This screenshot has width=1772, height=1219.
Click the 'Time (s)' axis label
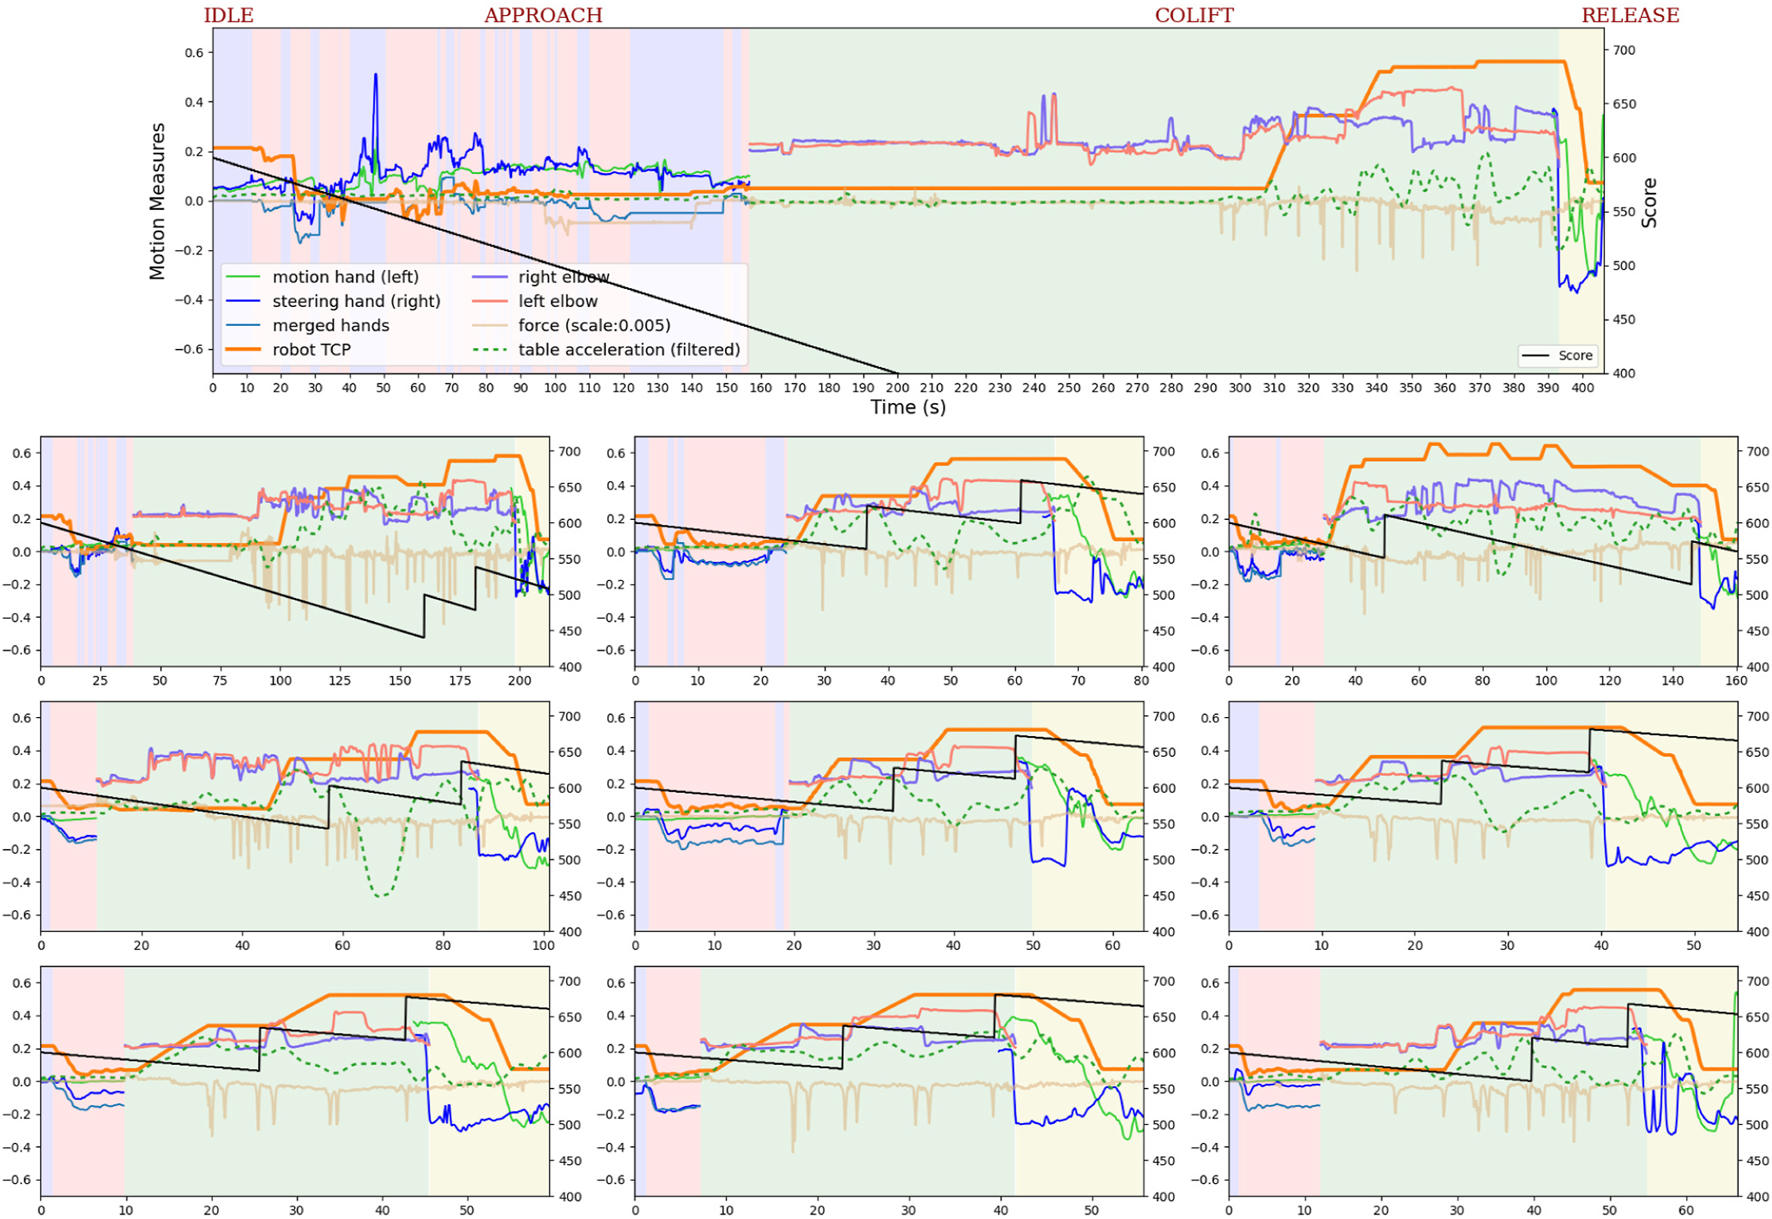click(x=907, y=407)
